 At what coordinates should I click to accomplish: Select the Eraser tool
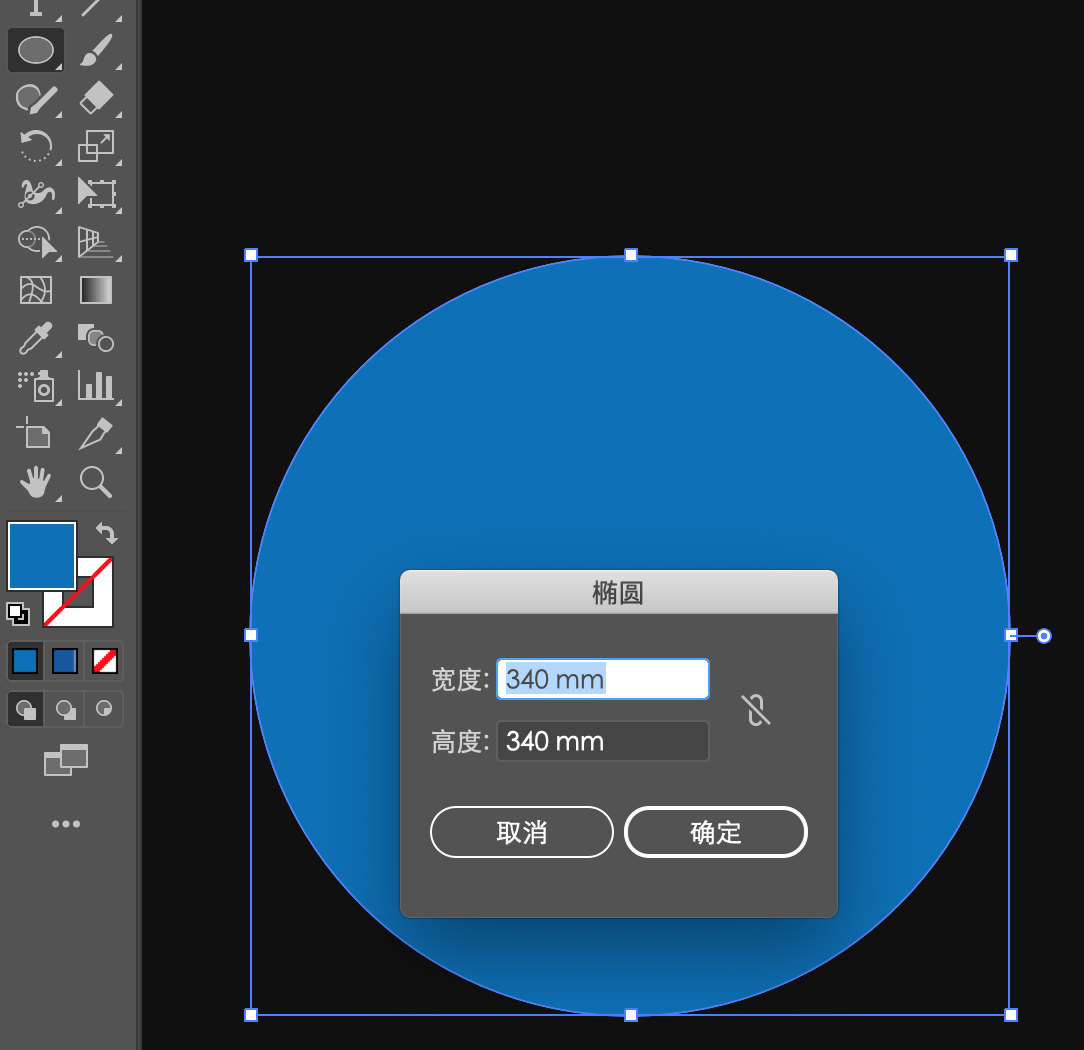click(x=96, y=98)
